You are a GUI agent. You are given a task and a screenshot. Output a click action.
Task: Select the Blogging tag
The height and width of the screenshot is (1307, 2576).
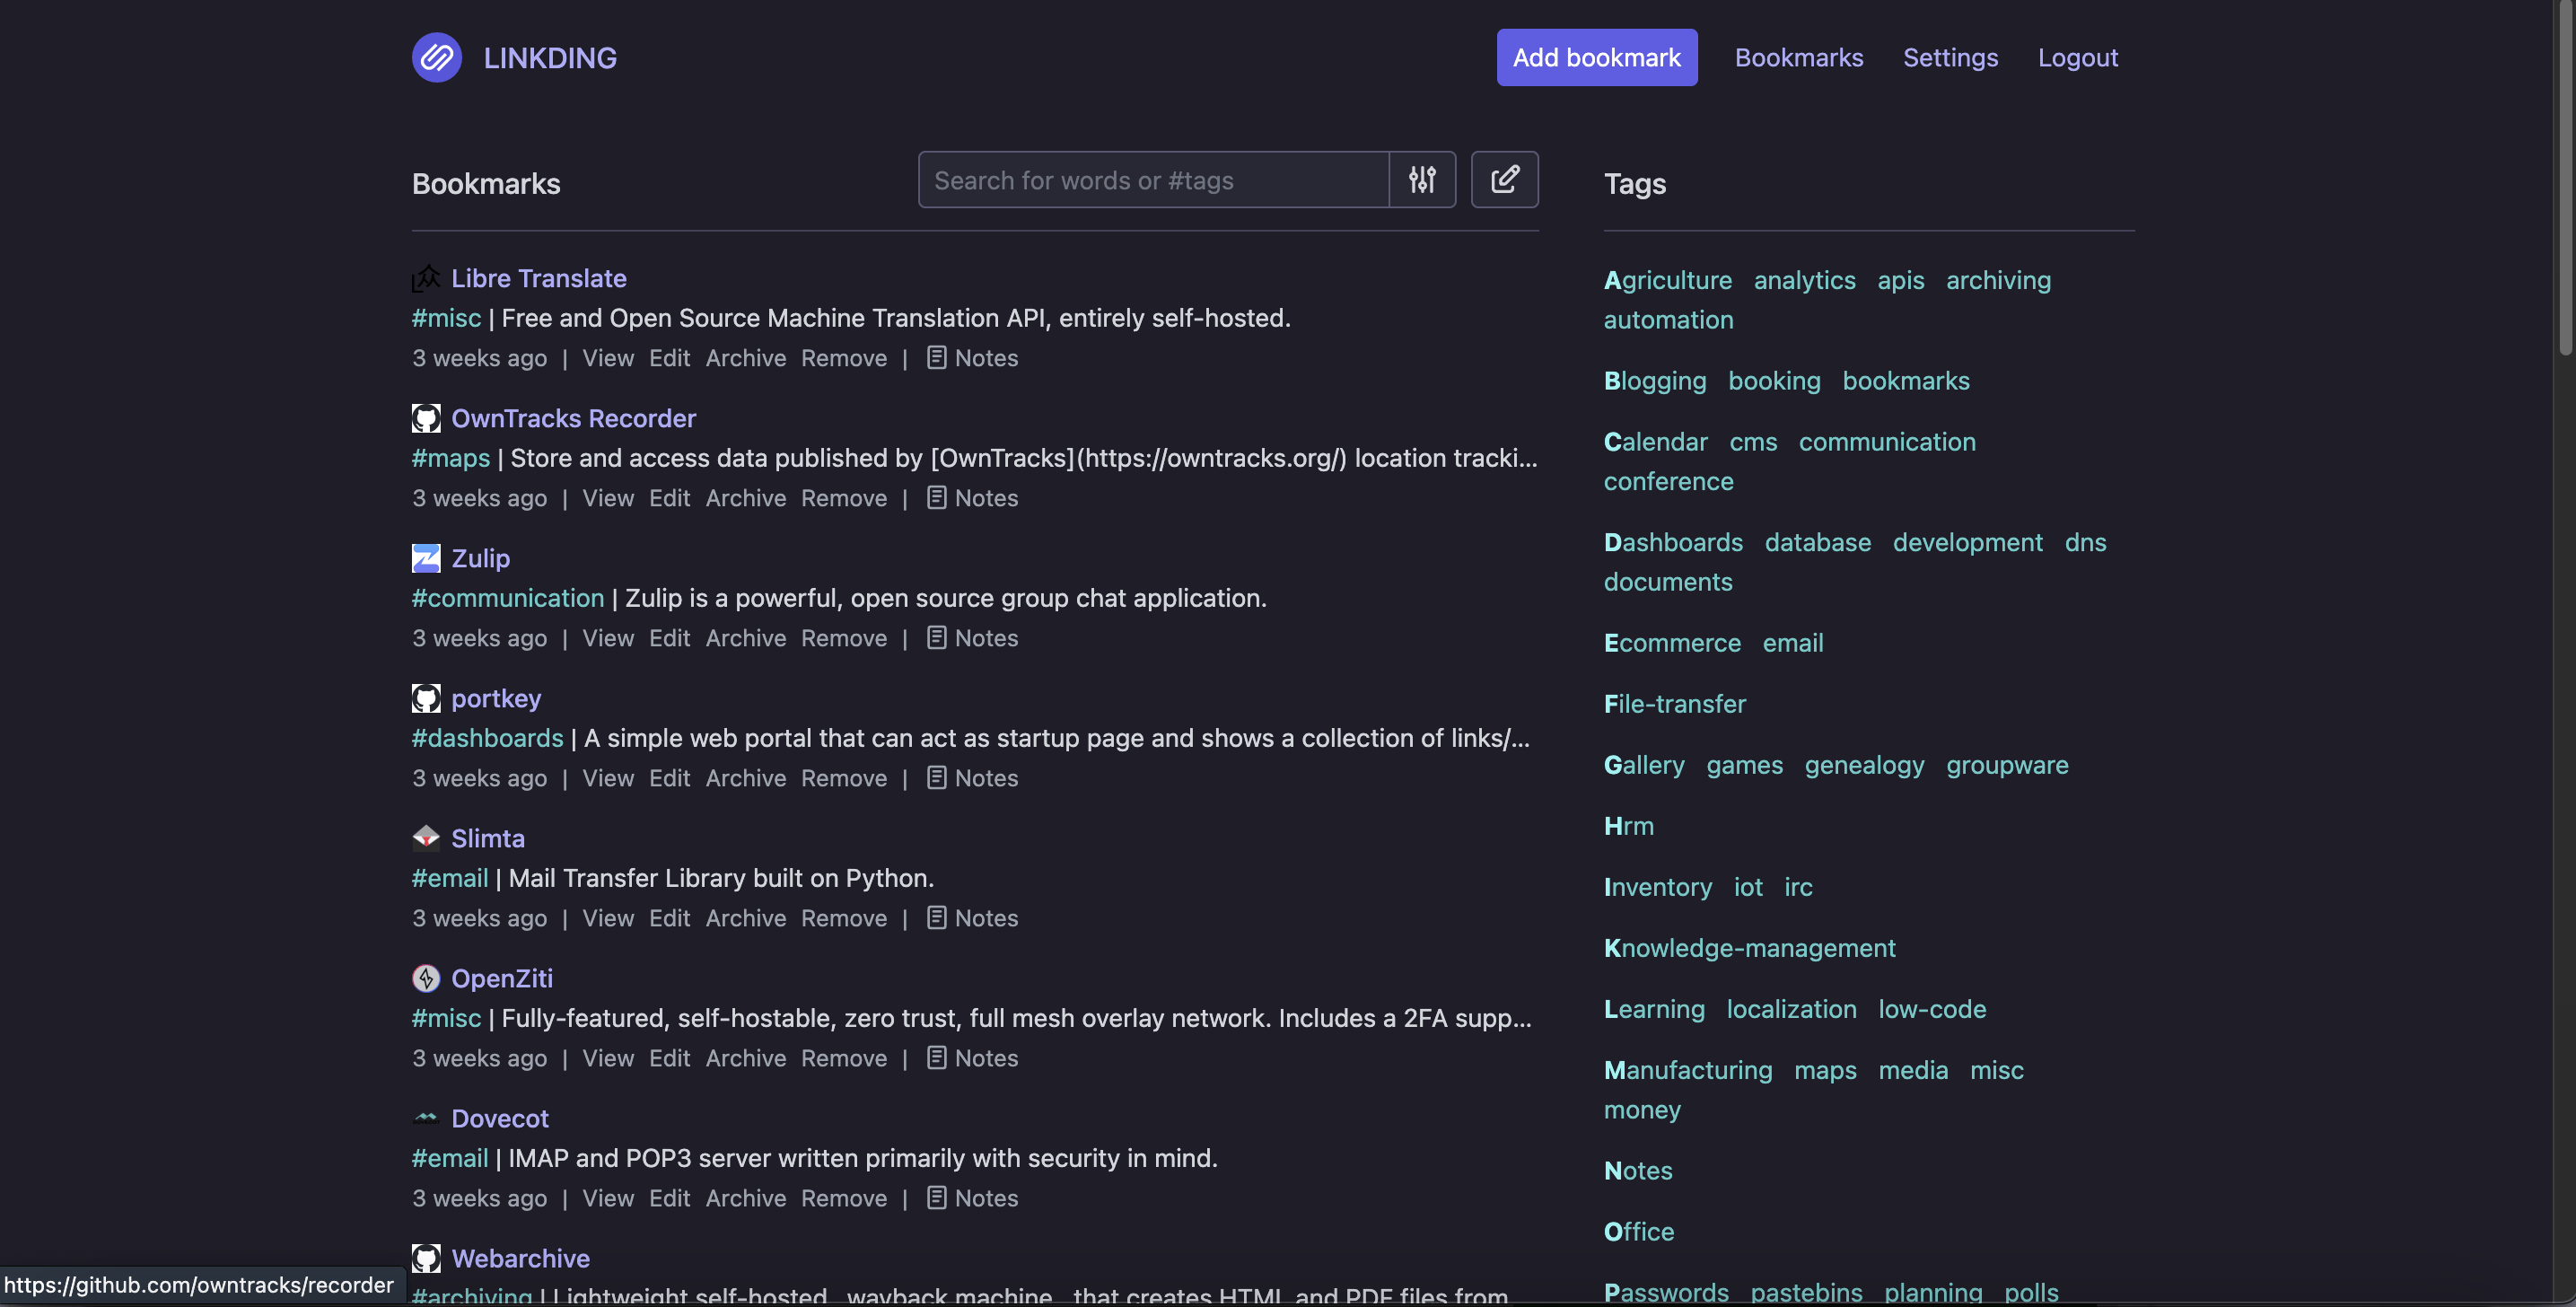point(1655,381)
